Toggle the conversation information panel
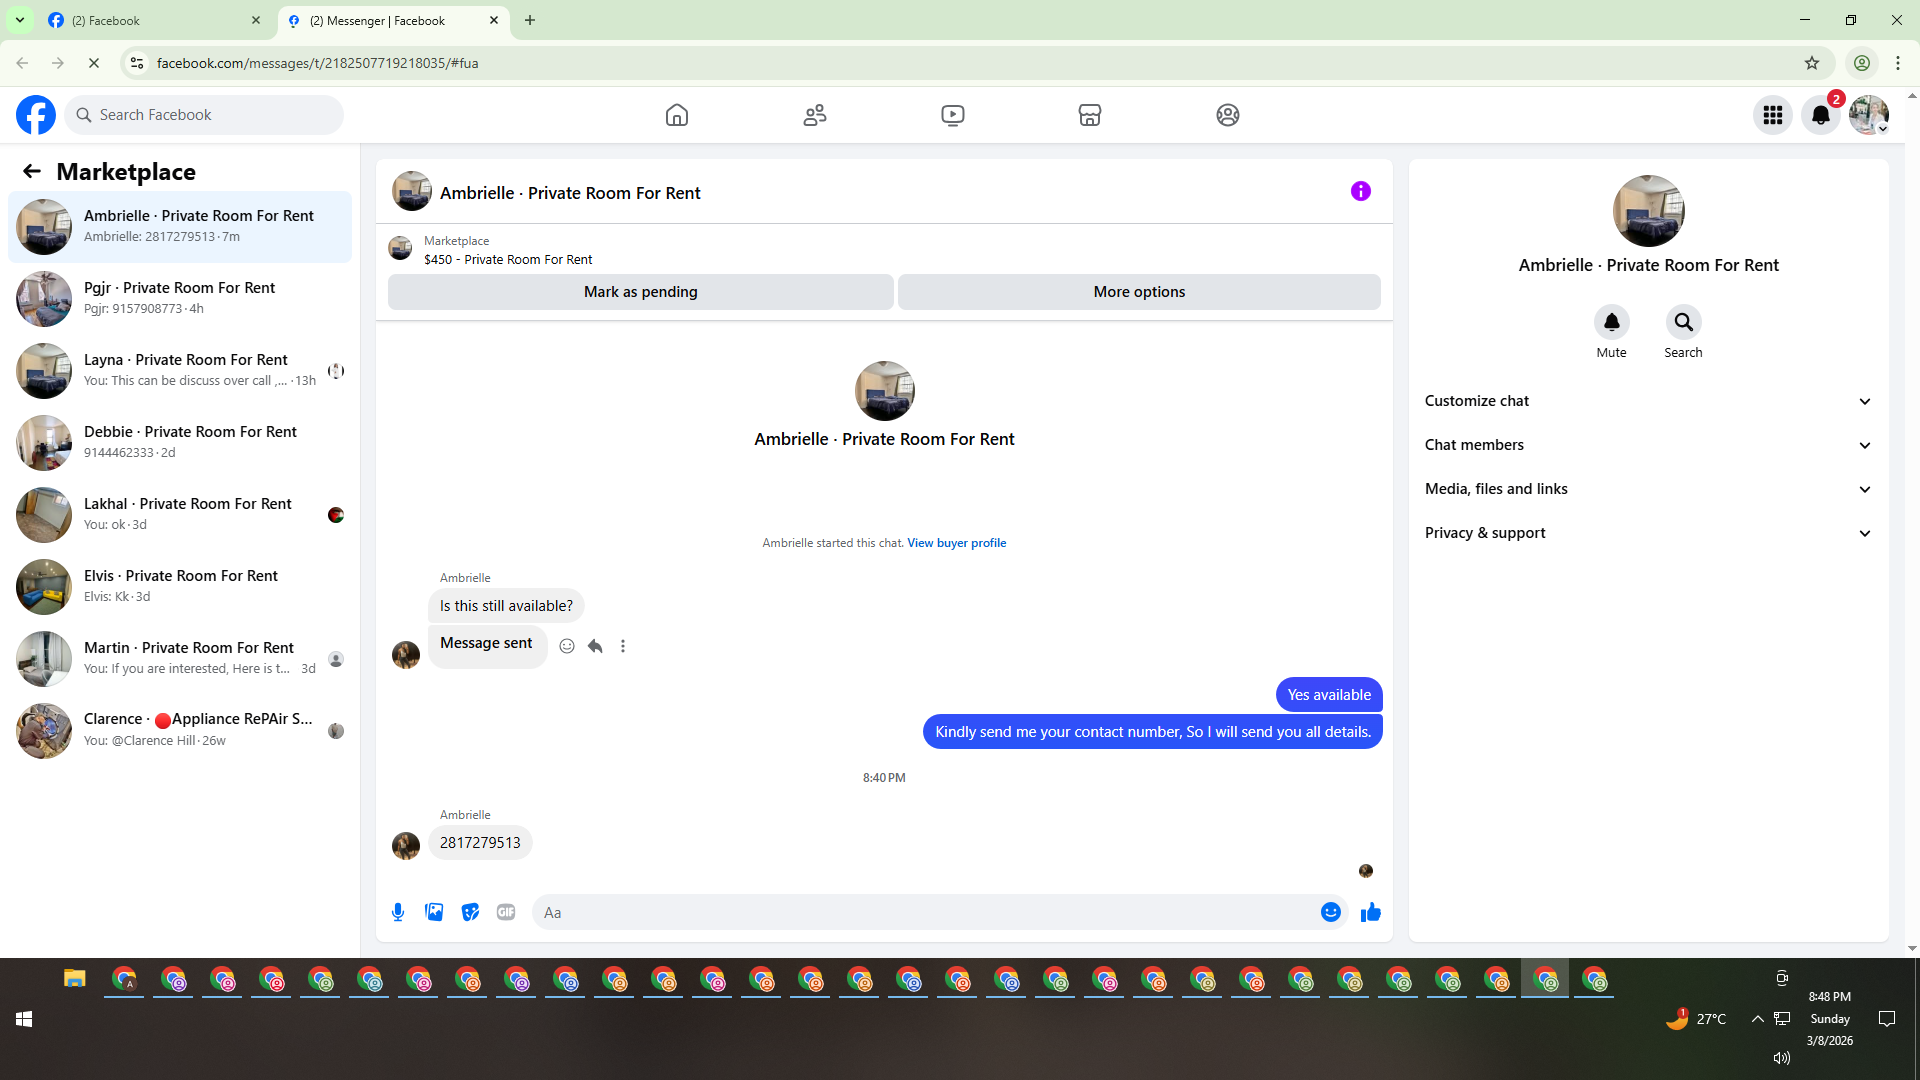The width and height of the screenshot is (1920, 1080). coord(1360,191)
